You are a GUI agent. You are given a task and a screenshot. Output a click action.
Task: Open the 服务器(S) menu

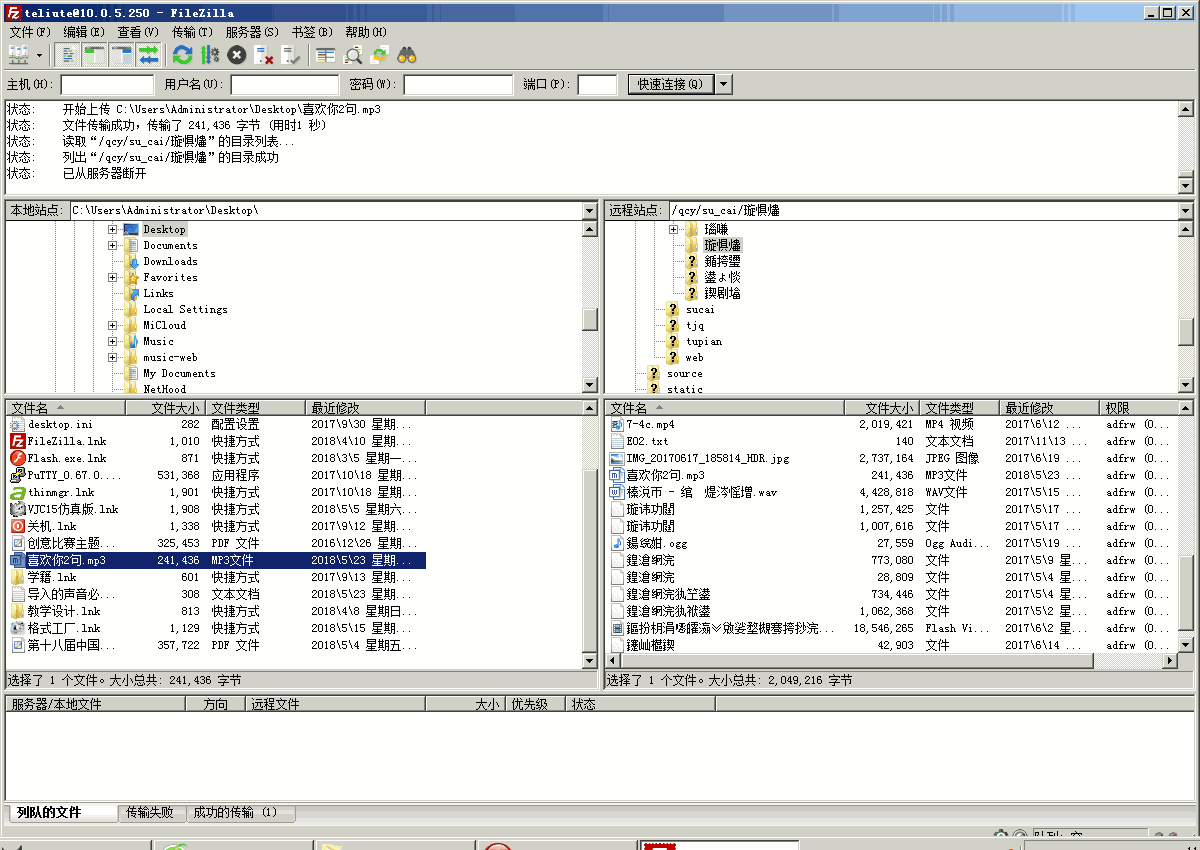click(x=252, y=32)
